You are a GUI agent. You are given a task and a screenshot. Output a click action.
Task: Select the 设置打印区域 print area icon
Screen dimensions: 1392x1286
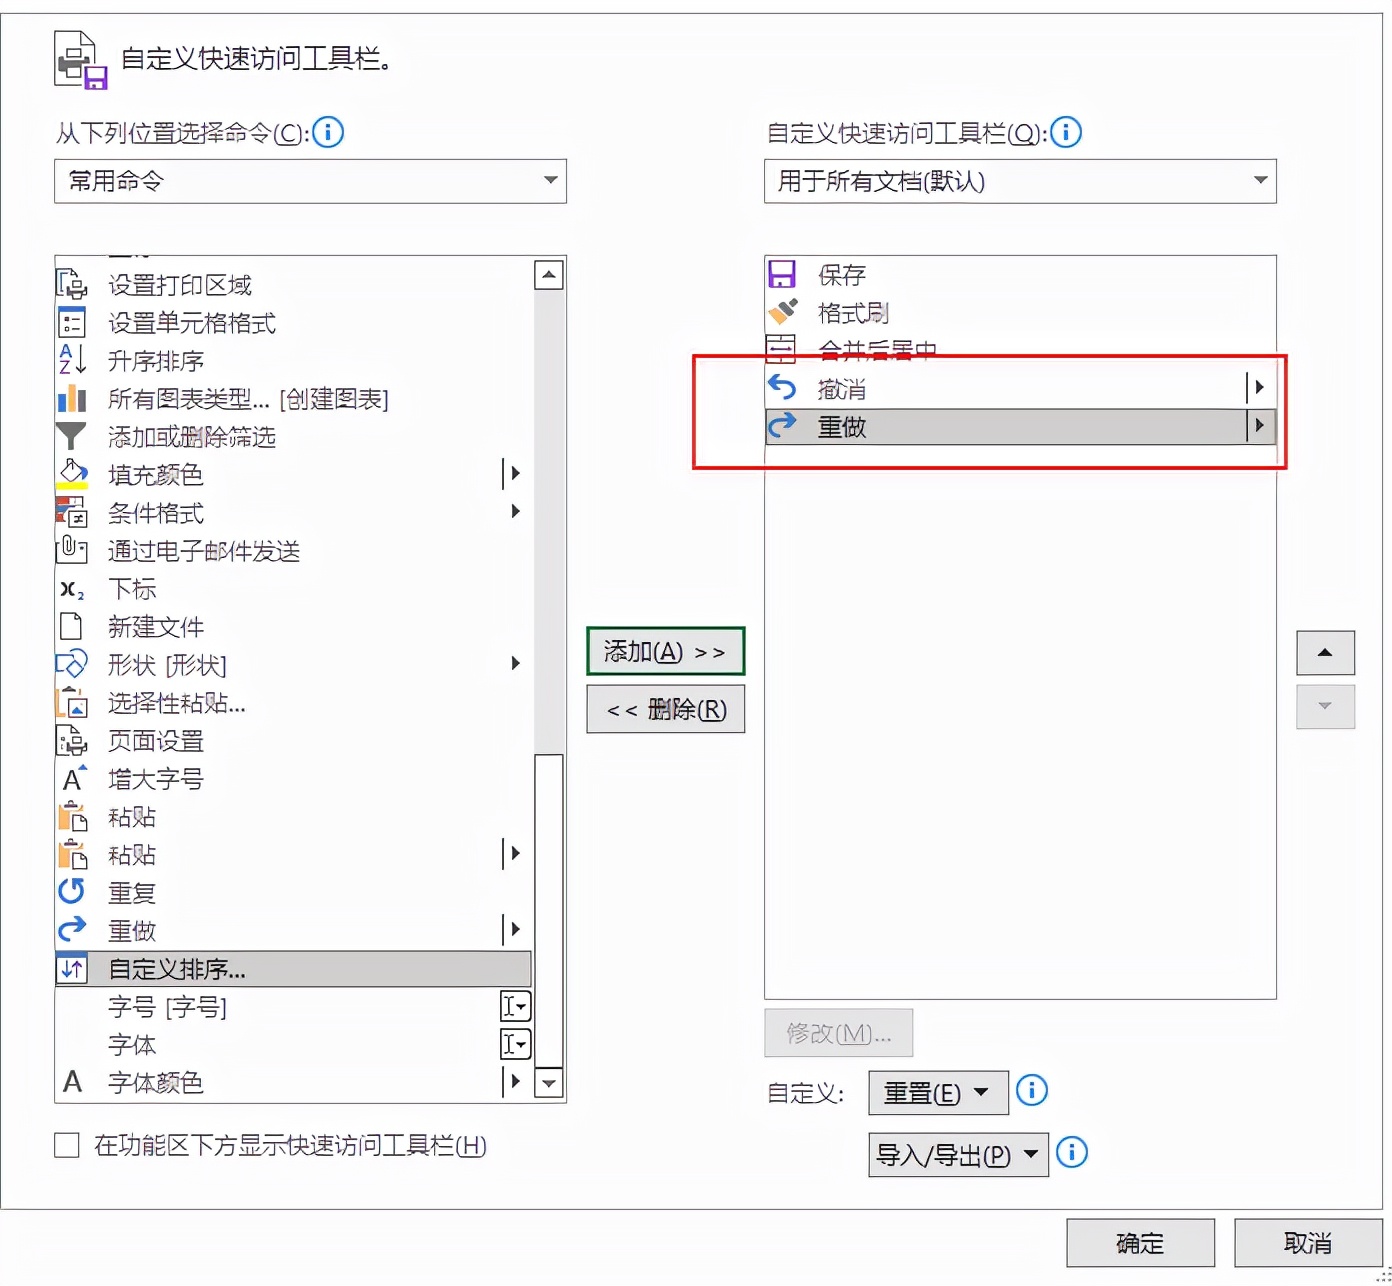click(x=72, y=285)
